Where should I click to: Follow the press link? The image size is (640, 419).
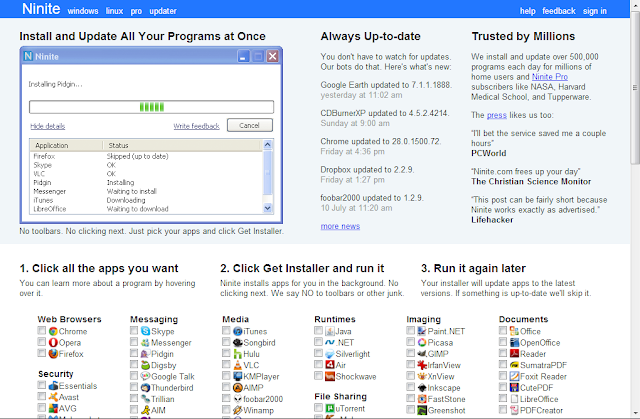pyautogui.click(x=497, y=115)
